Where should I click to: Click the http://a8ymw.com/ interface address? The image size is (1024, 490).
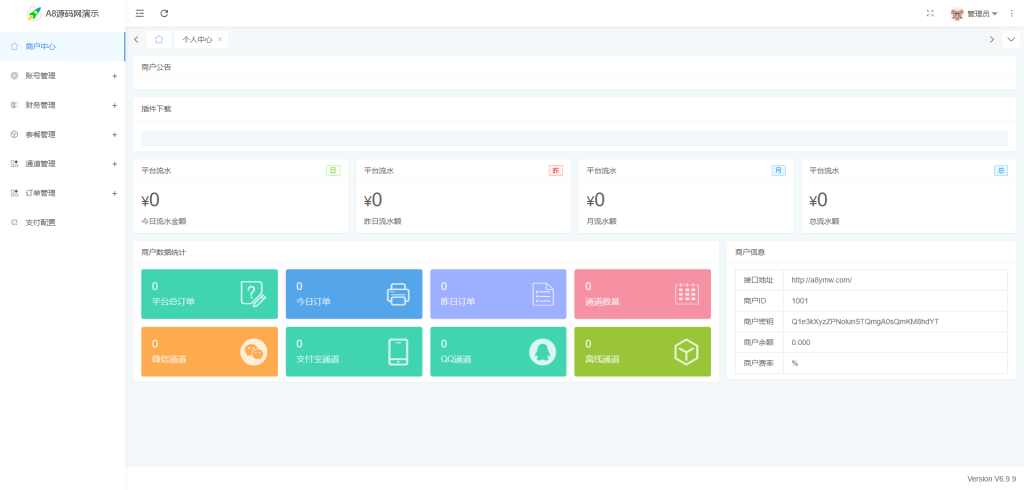pyautogui.click(x=822, y=280)
